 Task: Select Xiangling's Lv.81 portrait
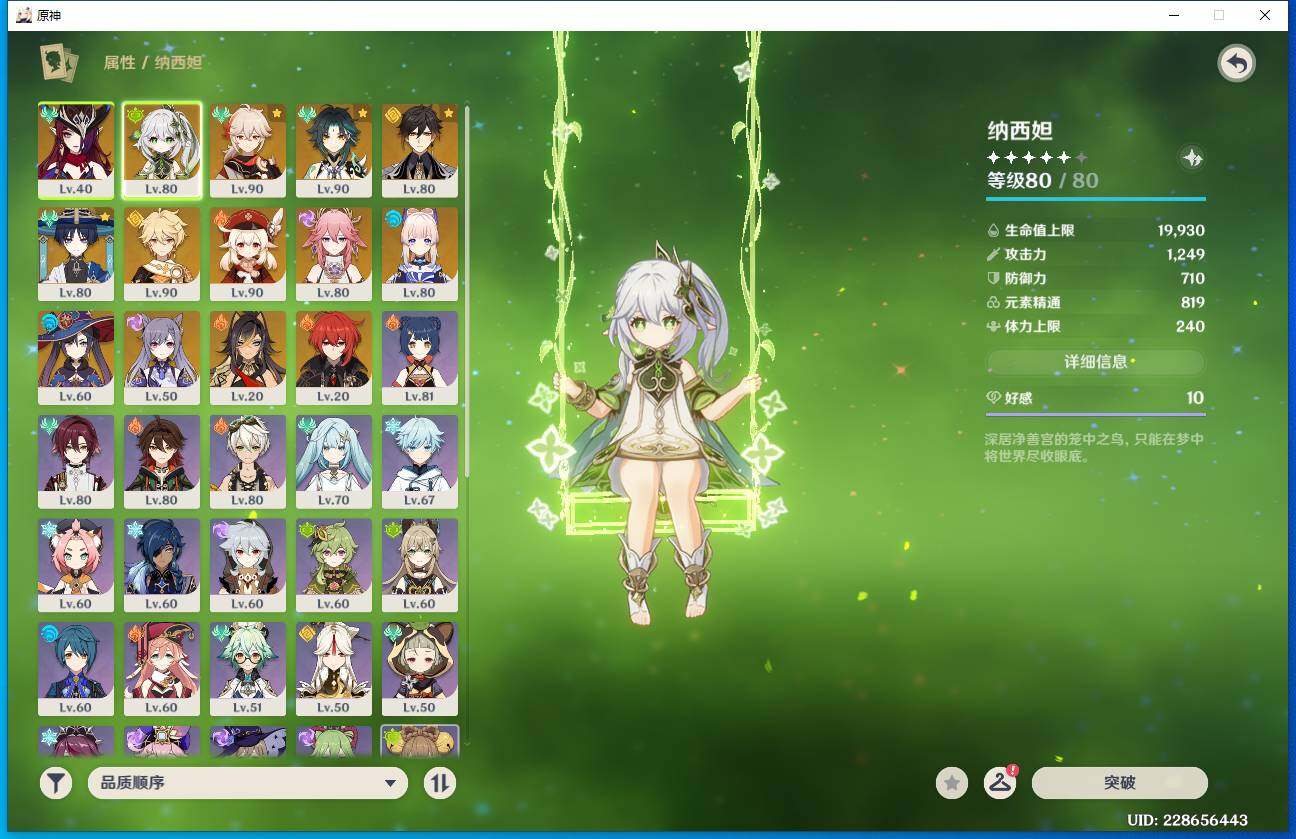pos(420,358)
